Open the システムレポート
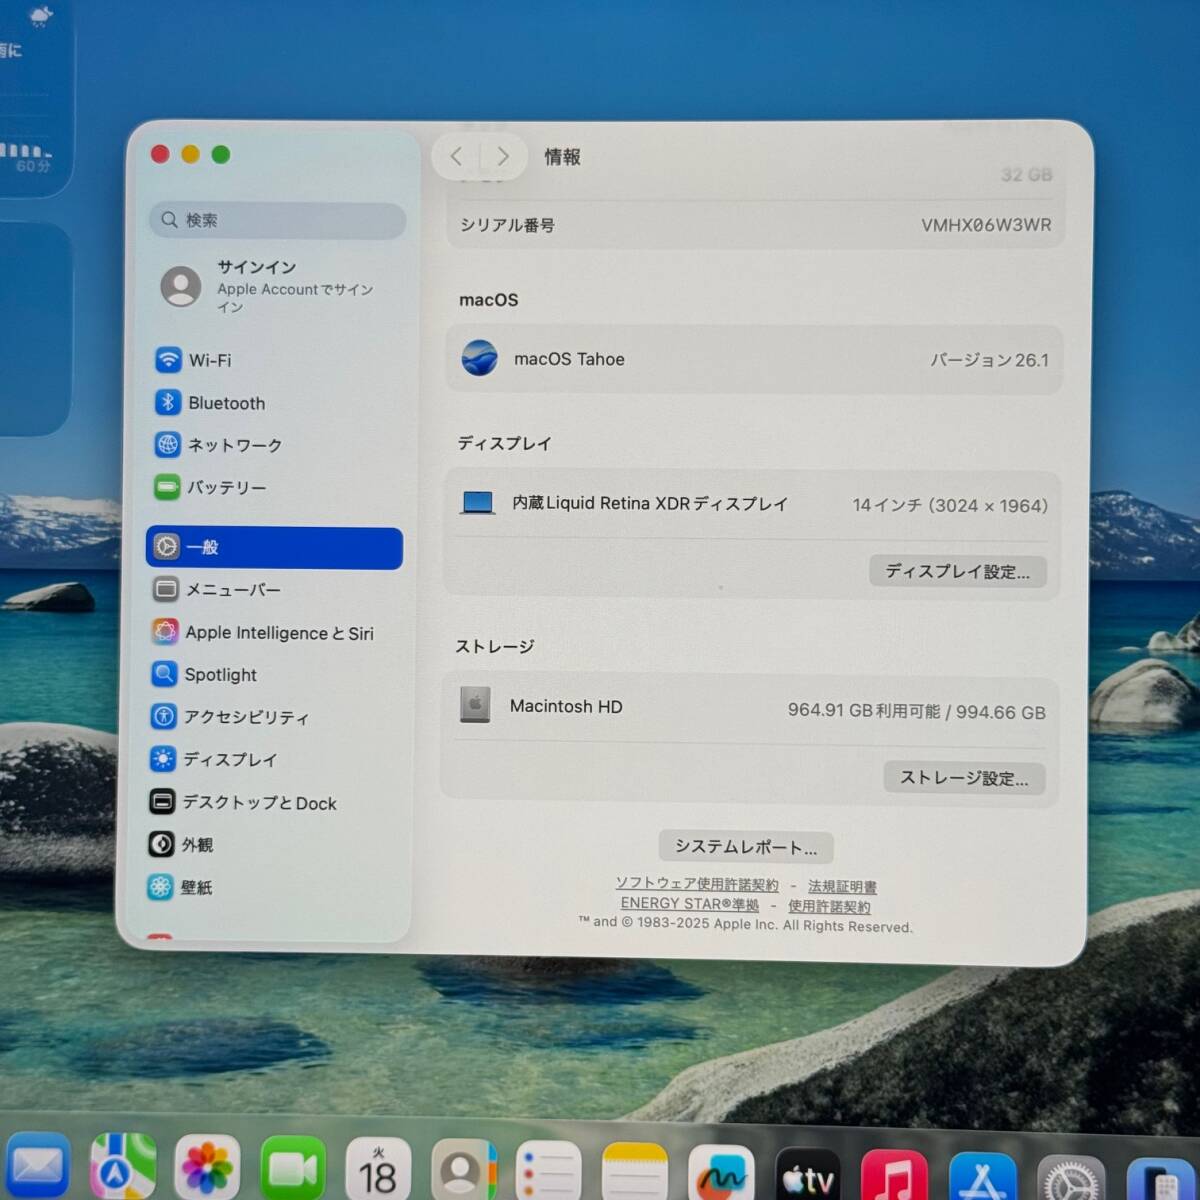The image size is (1200, 1200). point(745,846)
